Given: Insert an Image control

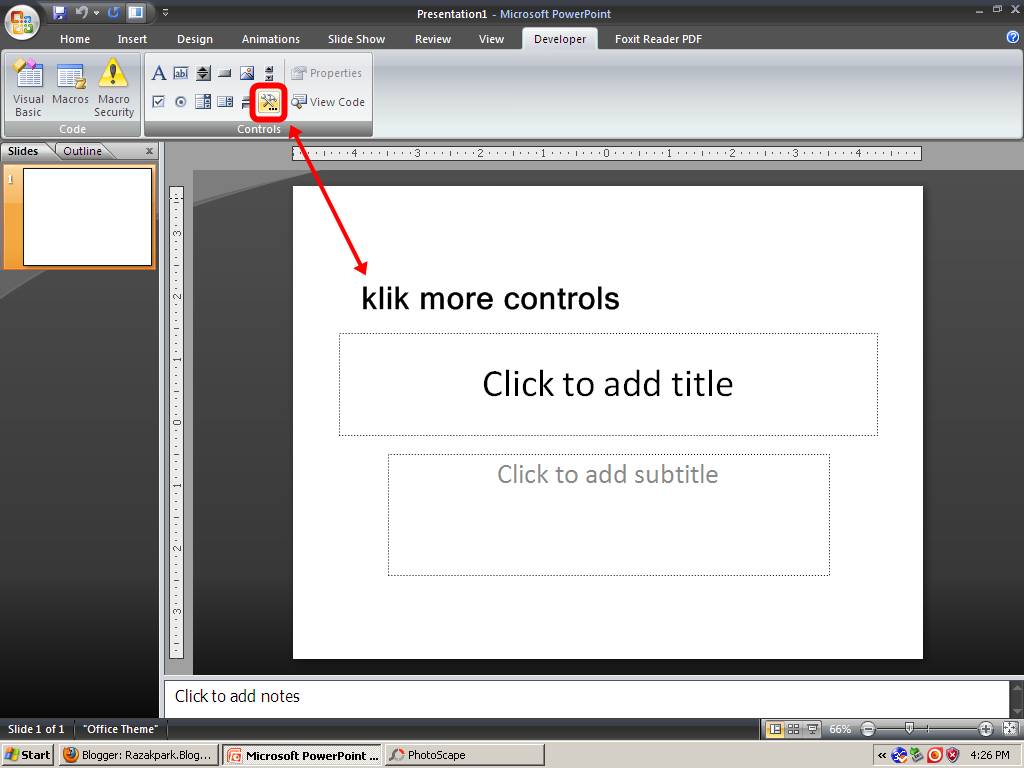Looking at the screenshot, I should tap(246, 73).
